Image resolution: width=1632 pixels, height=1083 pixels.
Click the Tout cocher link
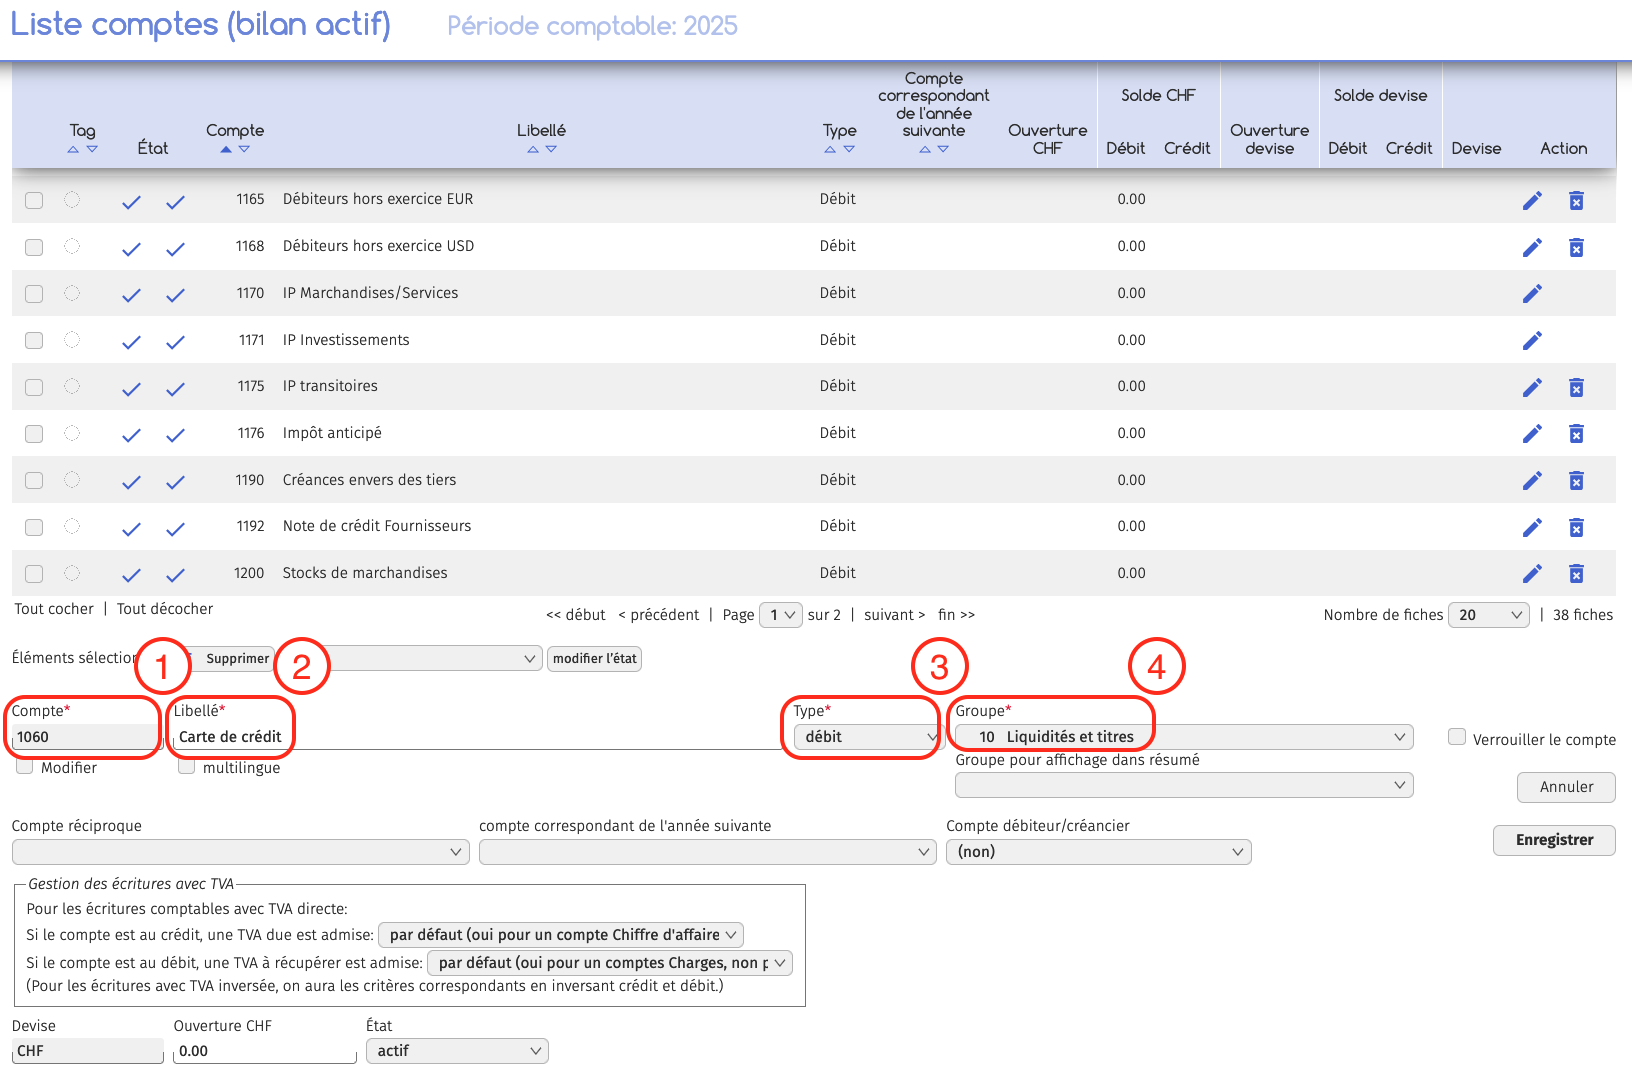54,609
